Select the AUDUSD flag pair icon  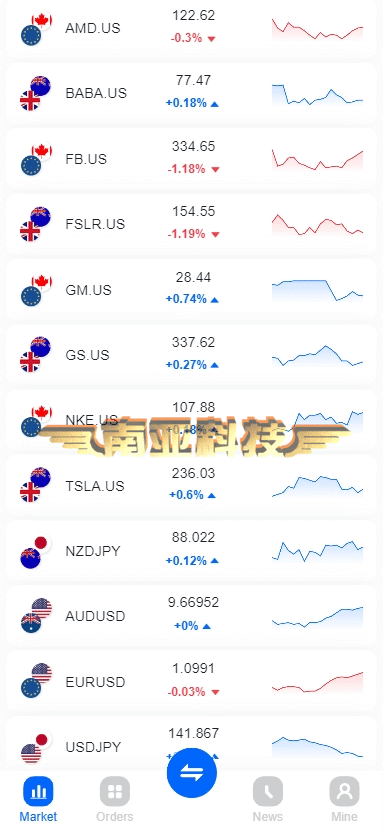click(36, 616)
